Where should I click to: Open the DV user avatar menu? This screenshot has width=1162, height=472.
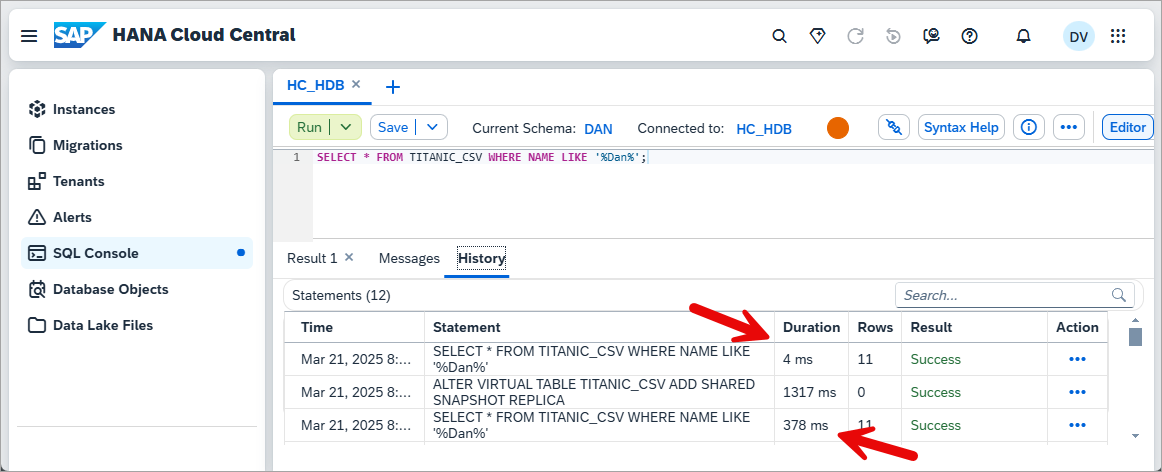1078,36
